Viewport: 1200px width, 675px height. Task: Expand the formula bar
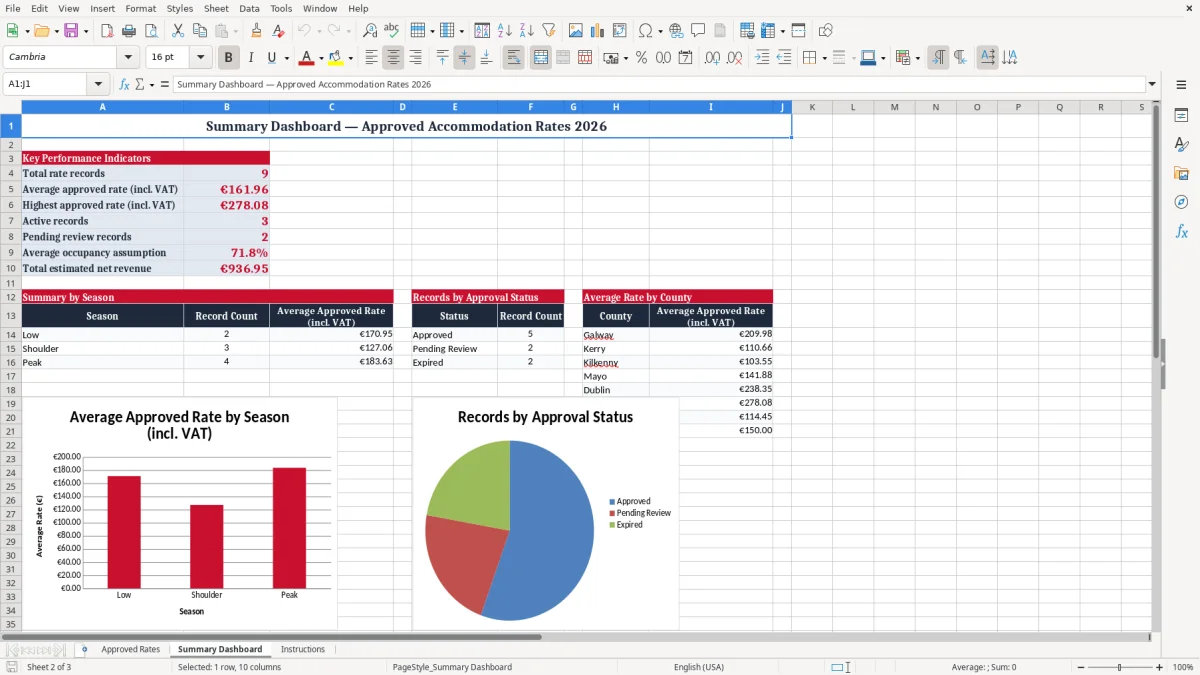point(1152,84)
